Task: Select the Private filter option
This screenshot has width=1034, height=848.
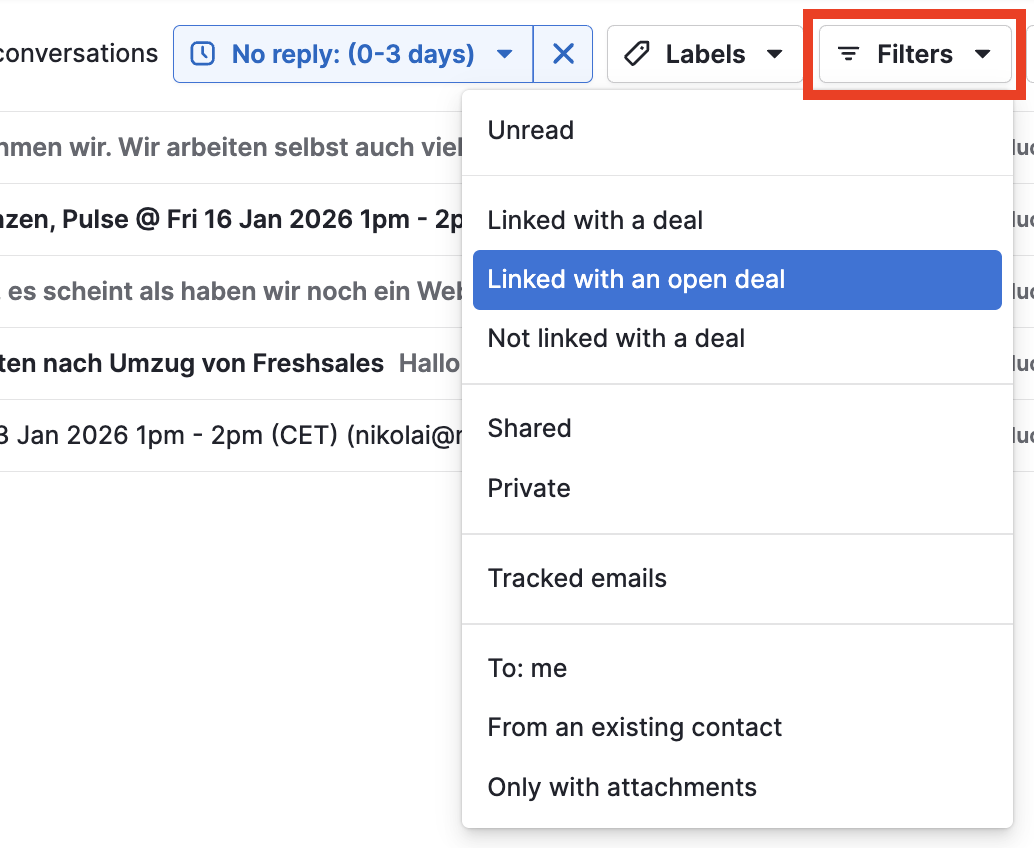Action: 529,488
